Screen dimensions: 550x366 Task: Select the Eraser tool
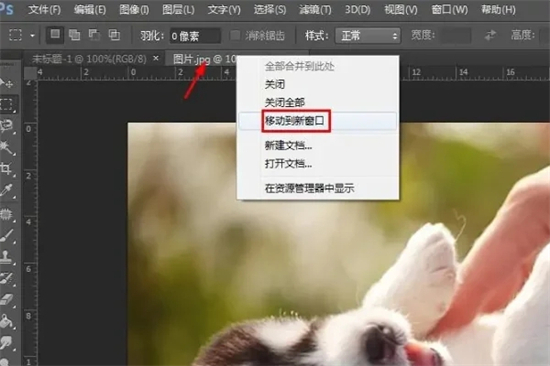(6, 300)
